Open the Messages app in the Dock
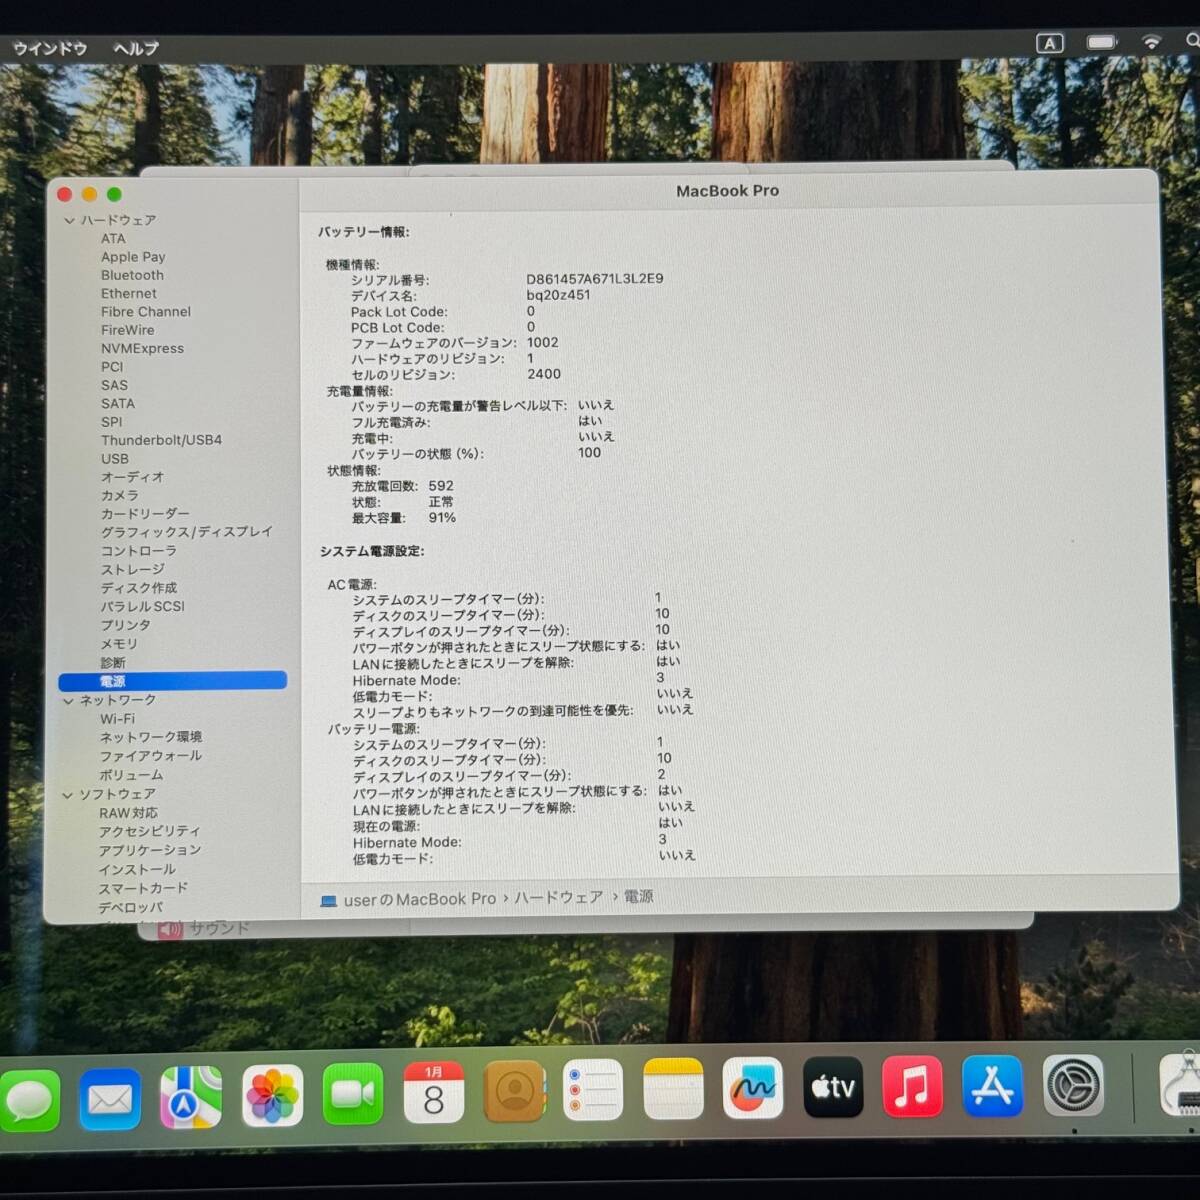The image size is (1200, 1200). [x=30, y=1099]
